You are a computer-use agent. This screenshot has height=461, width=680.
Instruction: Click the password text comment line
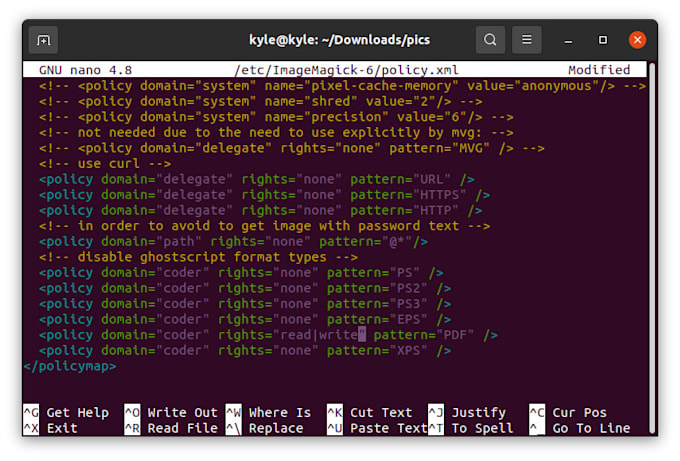(265, 226)
